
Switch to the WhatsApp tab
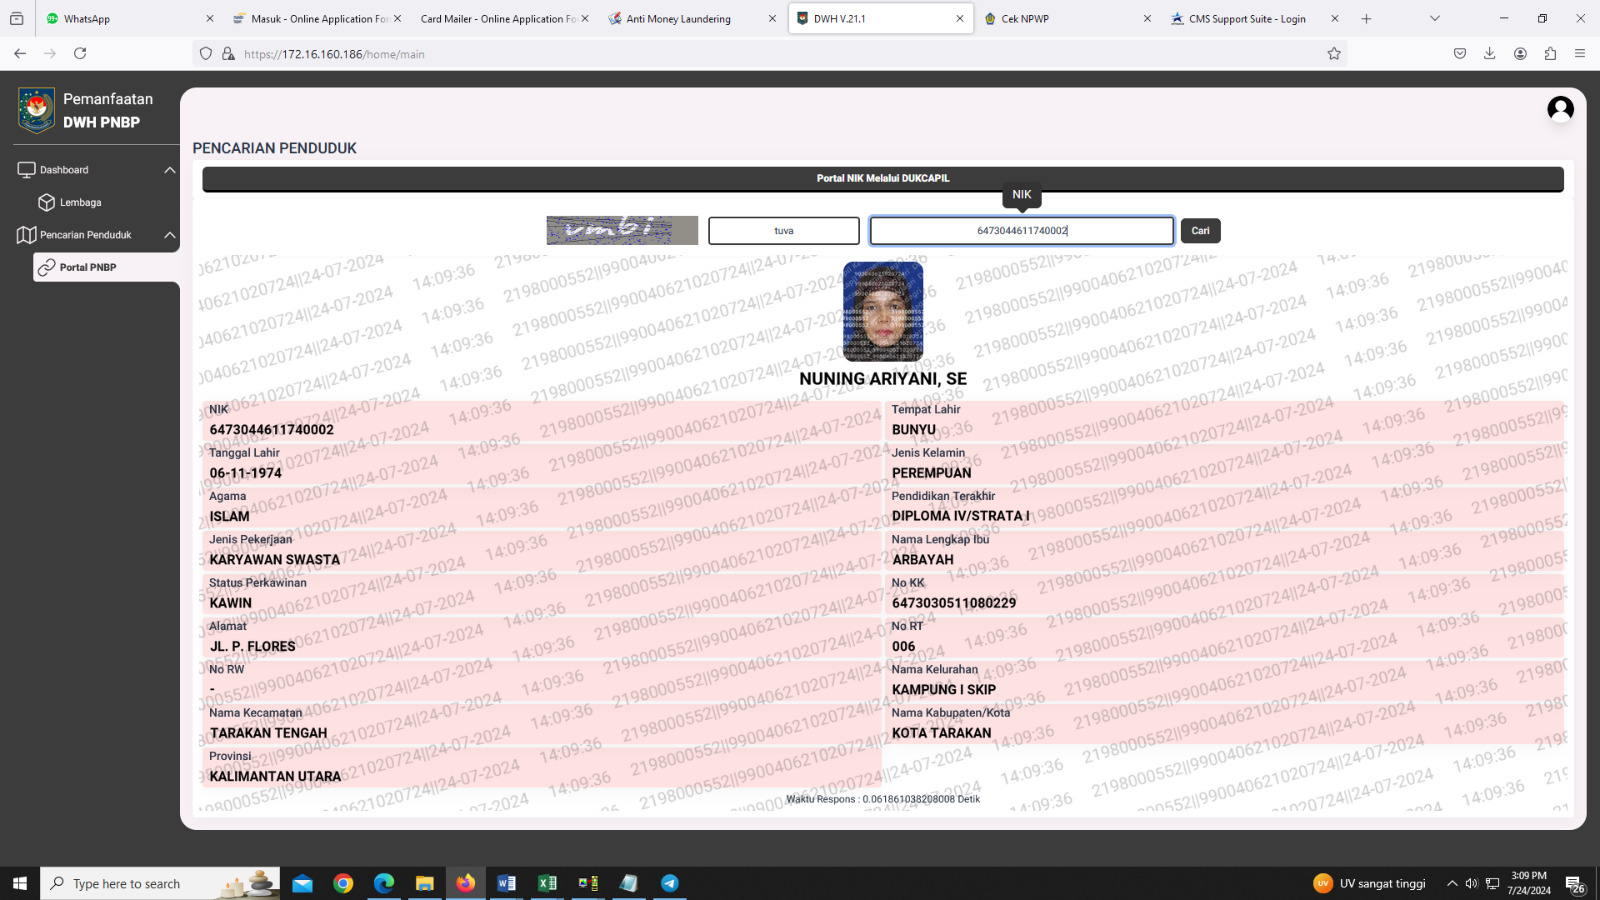coord(120,19)
